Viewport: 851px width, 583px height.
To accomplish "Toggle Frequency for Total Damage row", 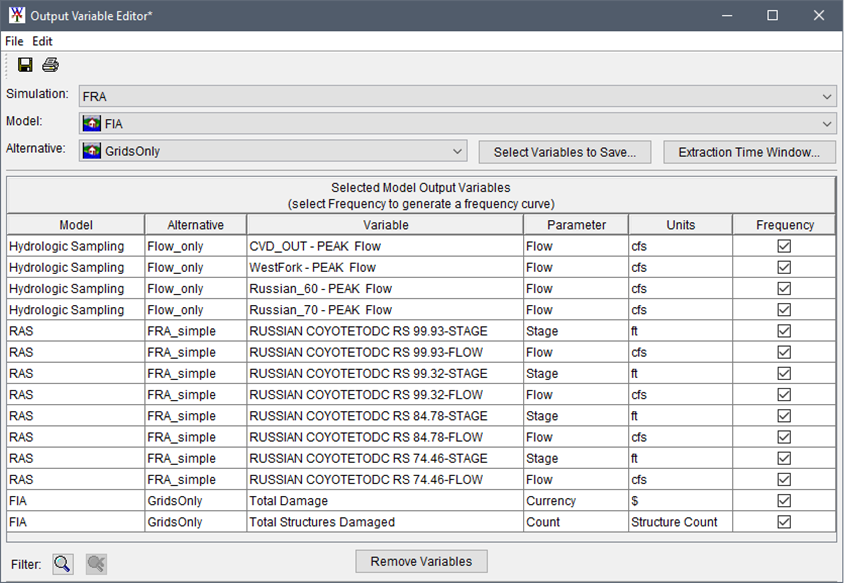I will pos(786,500).
